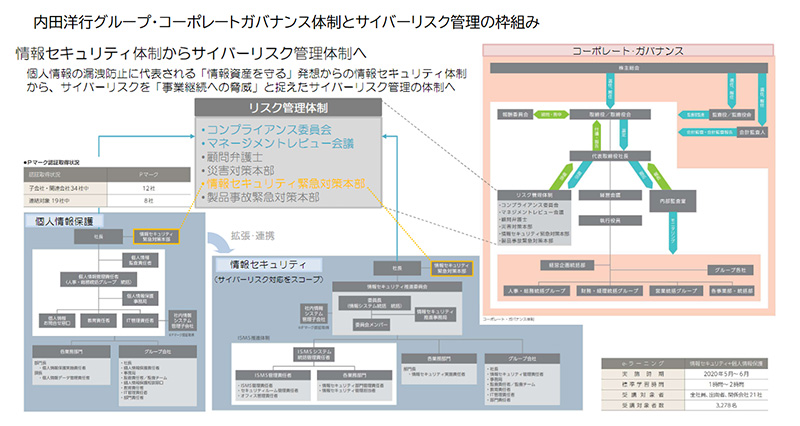Select the 人事・総務統括グループ box
Image resolution: width=800 pixels, height=426 pixels.
point(536,291)
